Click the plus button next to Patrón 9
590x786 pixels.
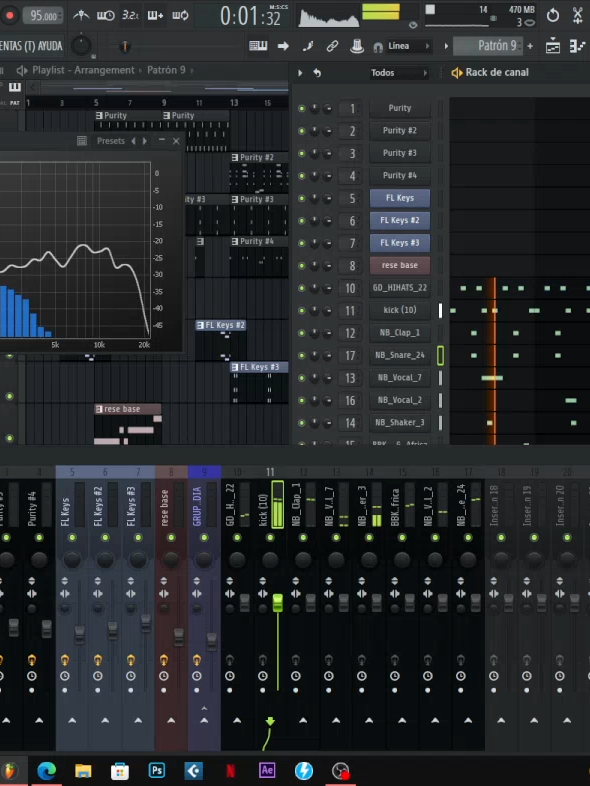coord(530,46)
